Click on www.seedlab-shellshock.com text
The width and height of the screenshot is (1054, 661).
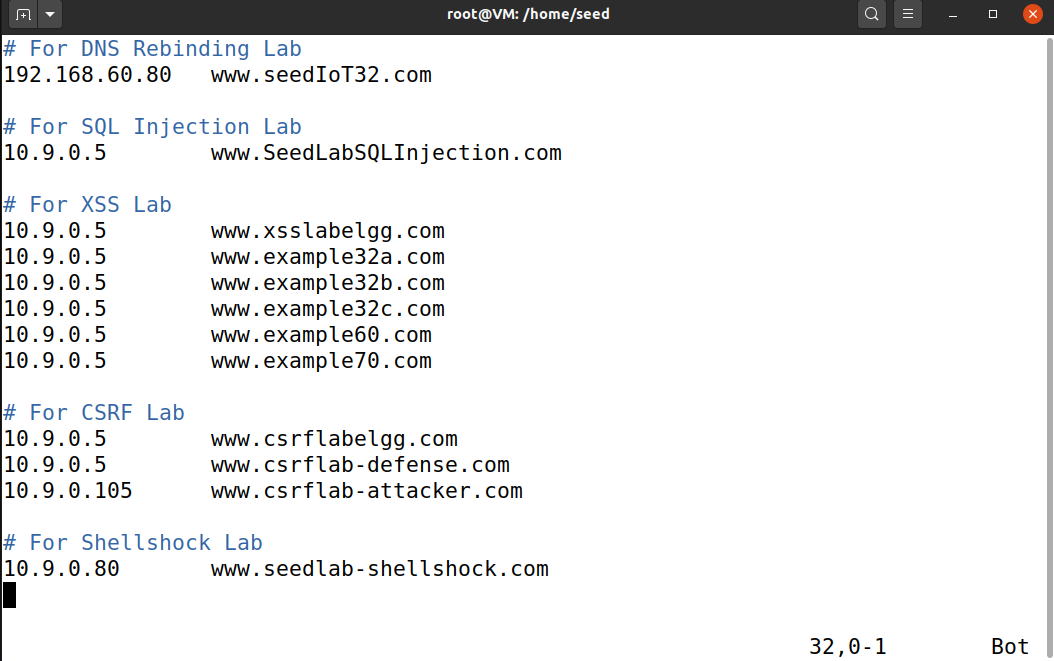(380, 569)
